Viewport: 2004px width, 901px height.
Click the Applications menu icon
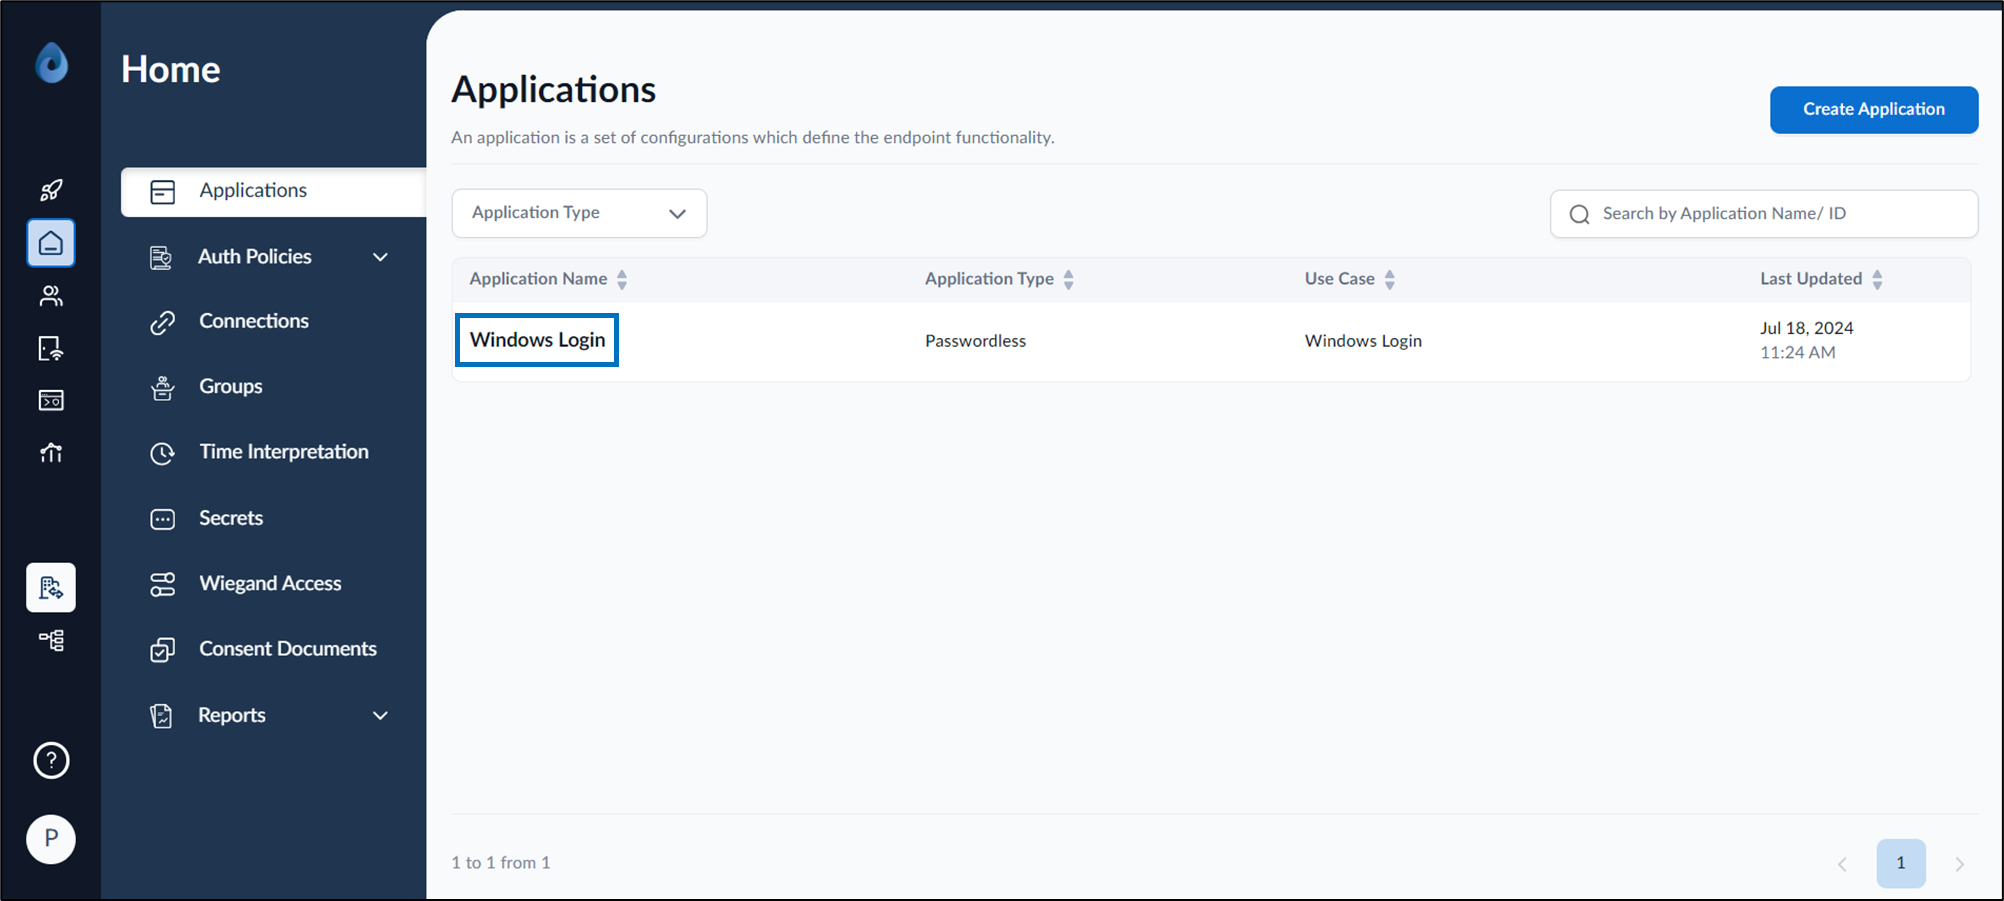click(x=162, y=191)
